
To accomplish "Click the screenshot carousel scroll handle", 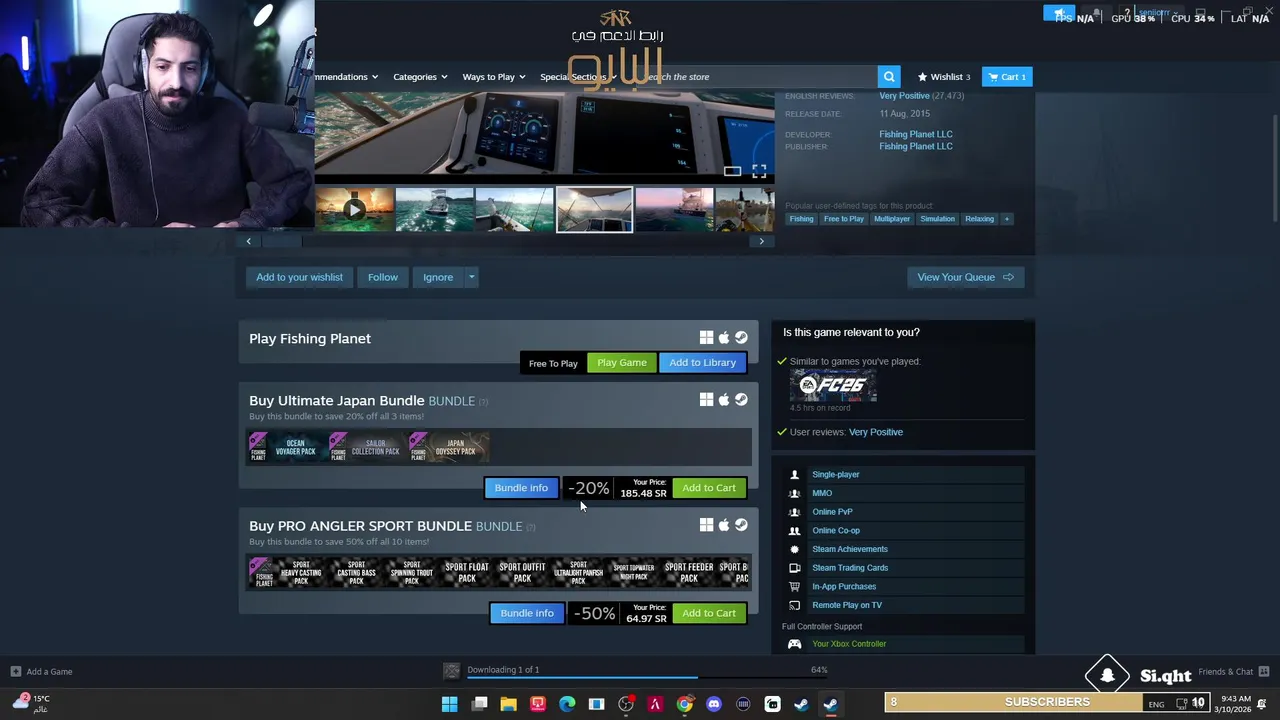I will [283, 241].
